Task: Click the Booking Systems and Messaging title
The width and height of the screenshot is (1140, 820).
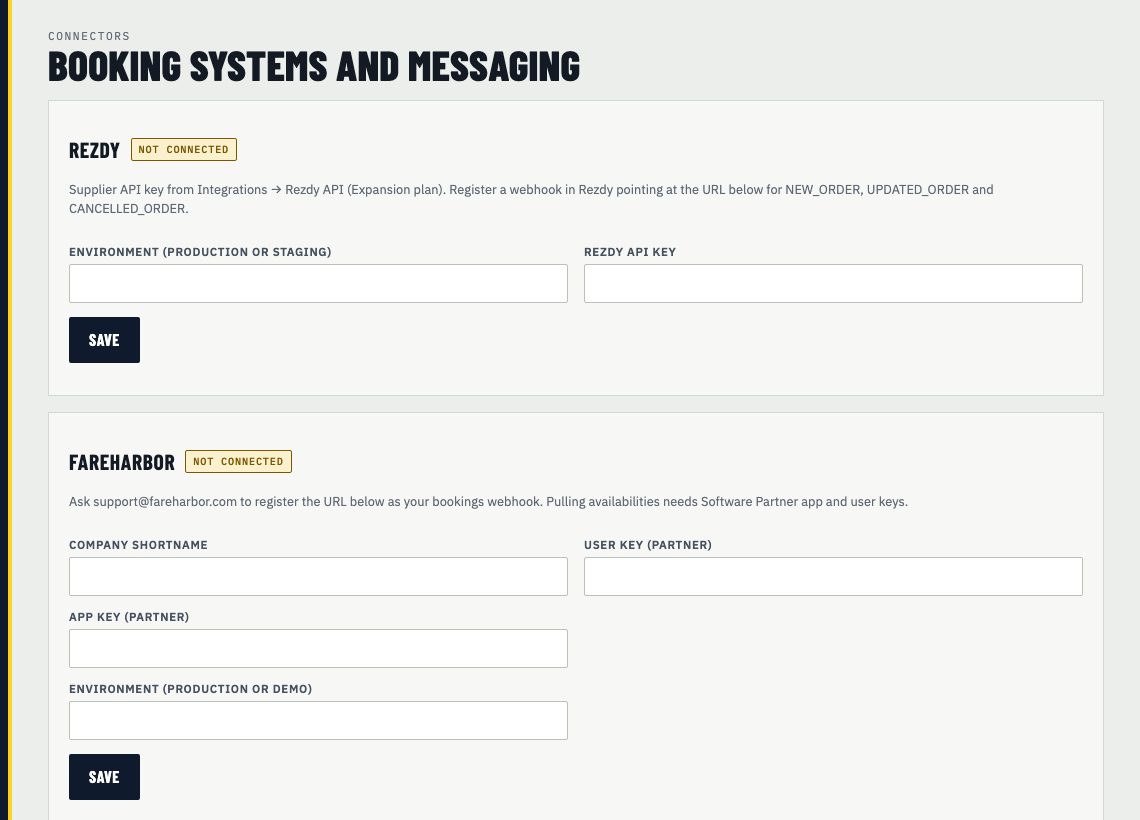Action: click(x=314, y=66)
